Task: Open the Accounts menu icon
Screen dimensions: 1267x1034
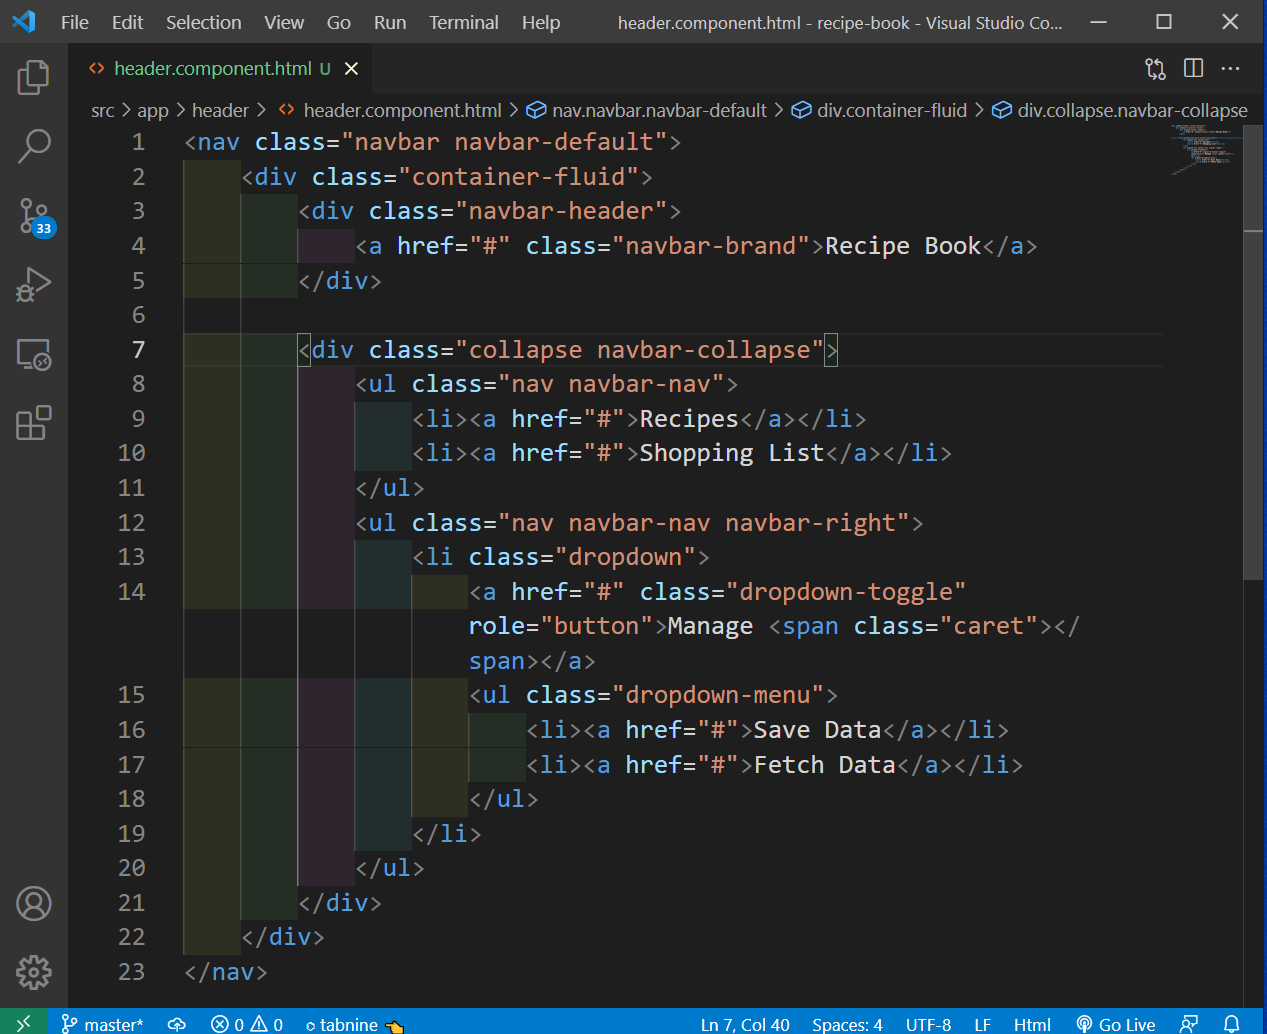Action: [x=33, y=903]
